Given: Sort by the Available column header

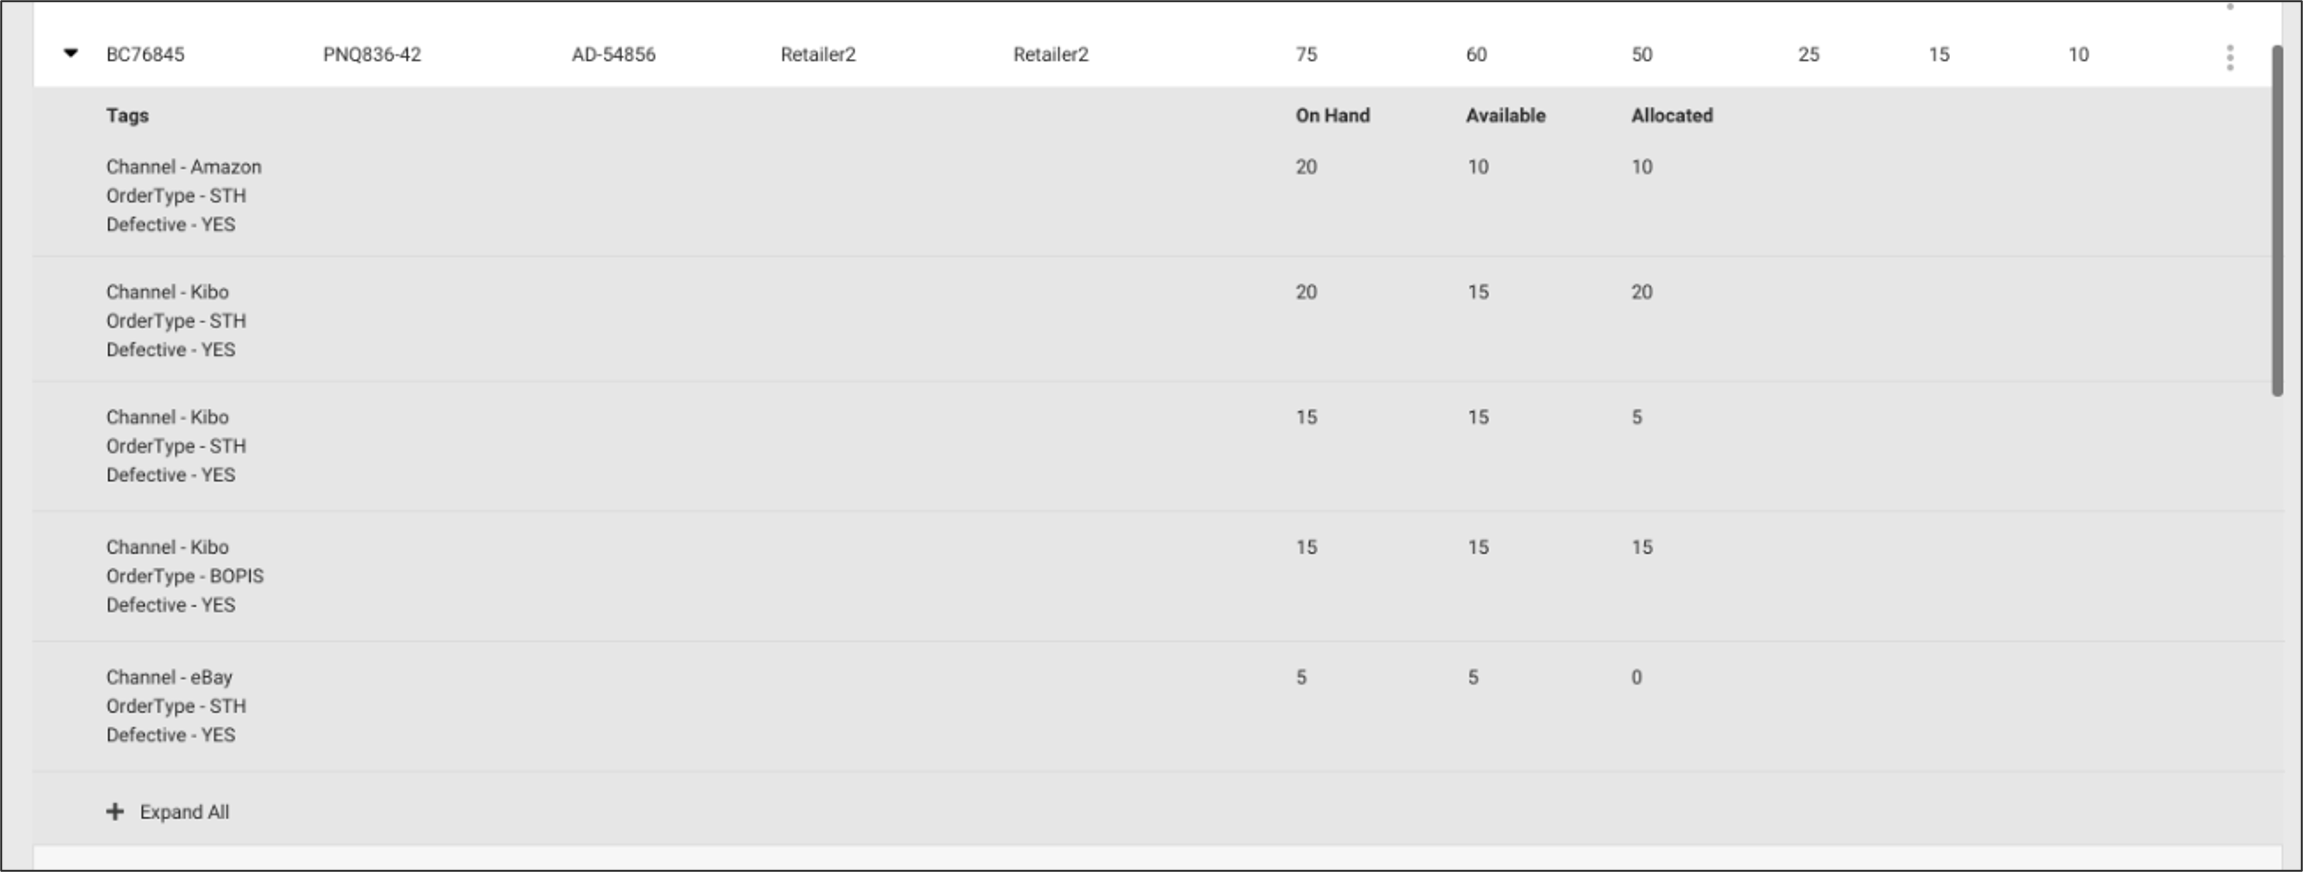Looking at the screenshot, I should tap(1503, 115).
